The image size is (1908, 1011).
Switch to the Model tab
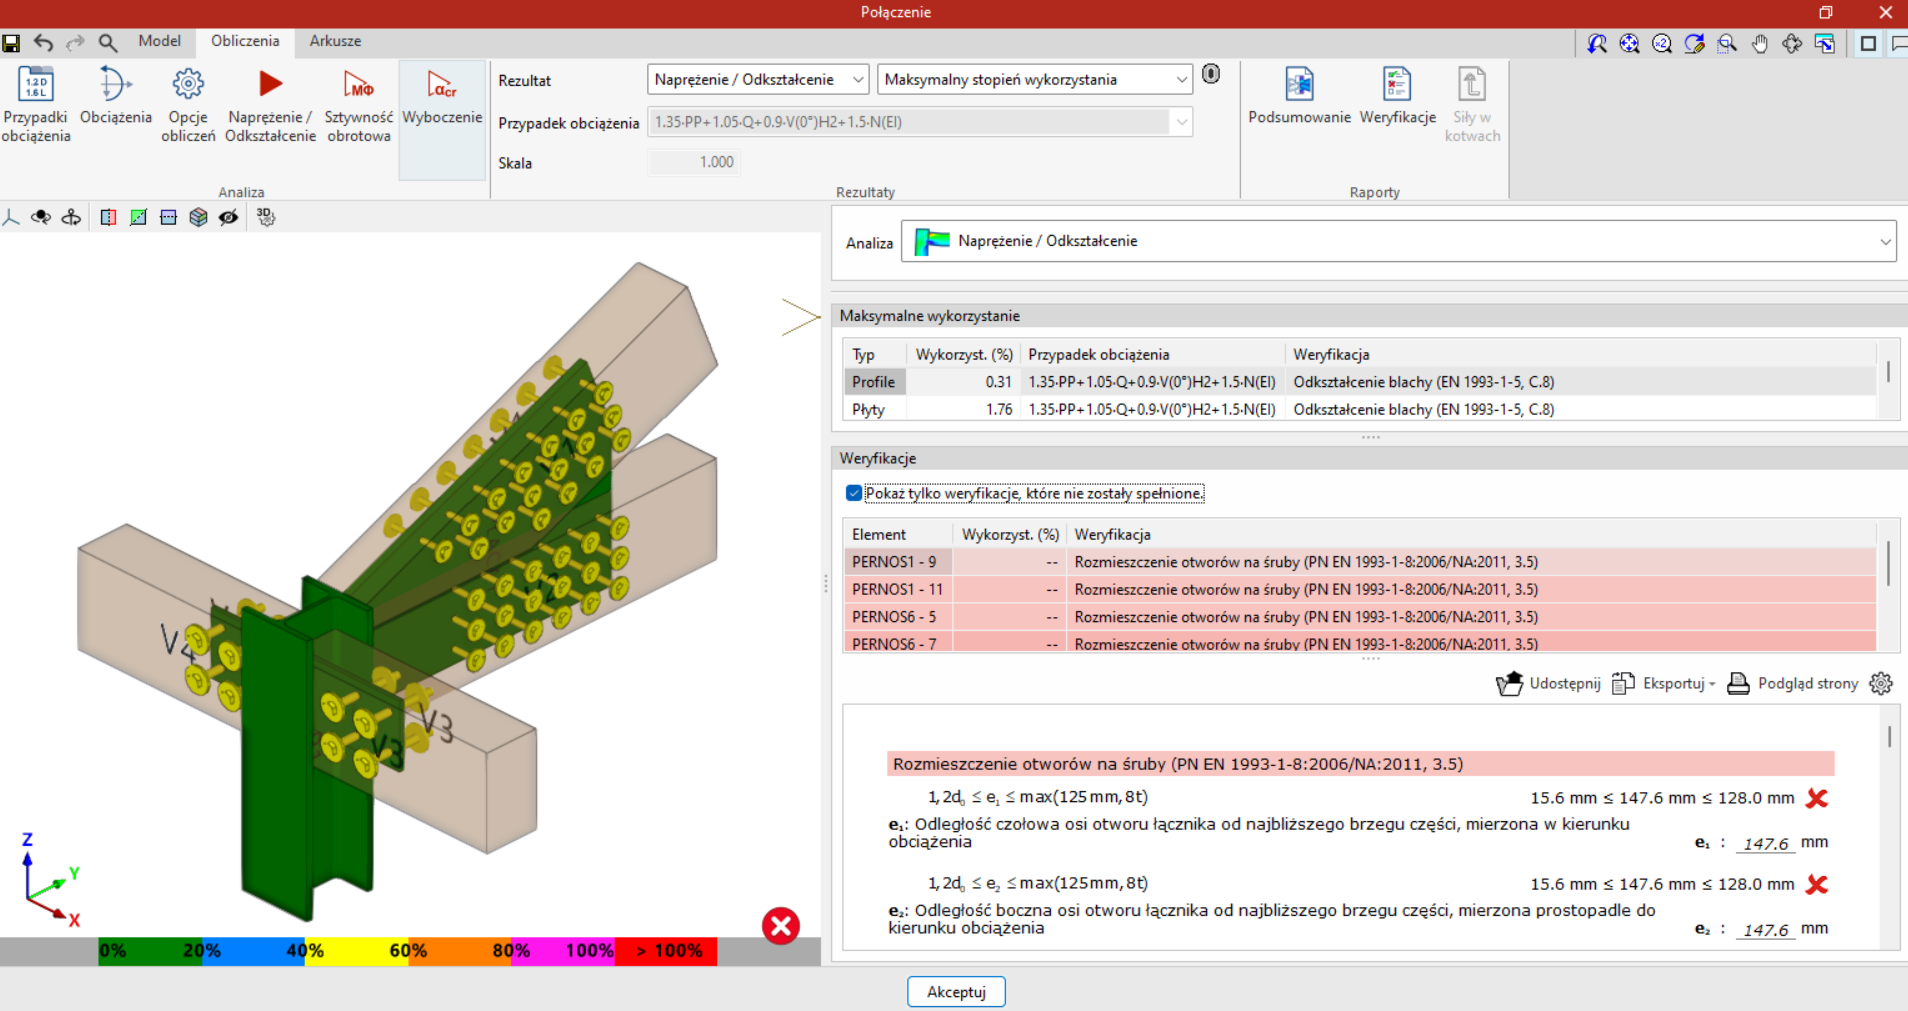(x=159, y=41)
